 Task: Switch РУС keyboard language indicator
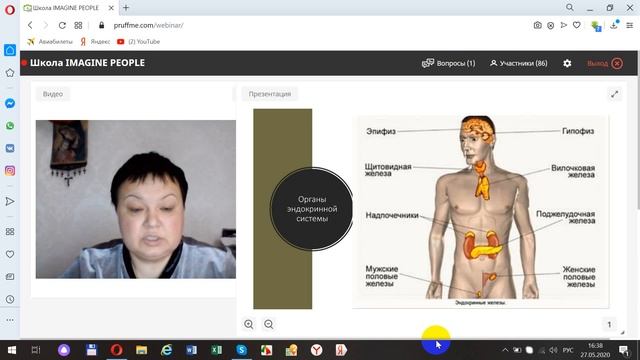click(568, 350)
